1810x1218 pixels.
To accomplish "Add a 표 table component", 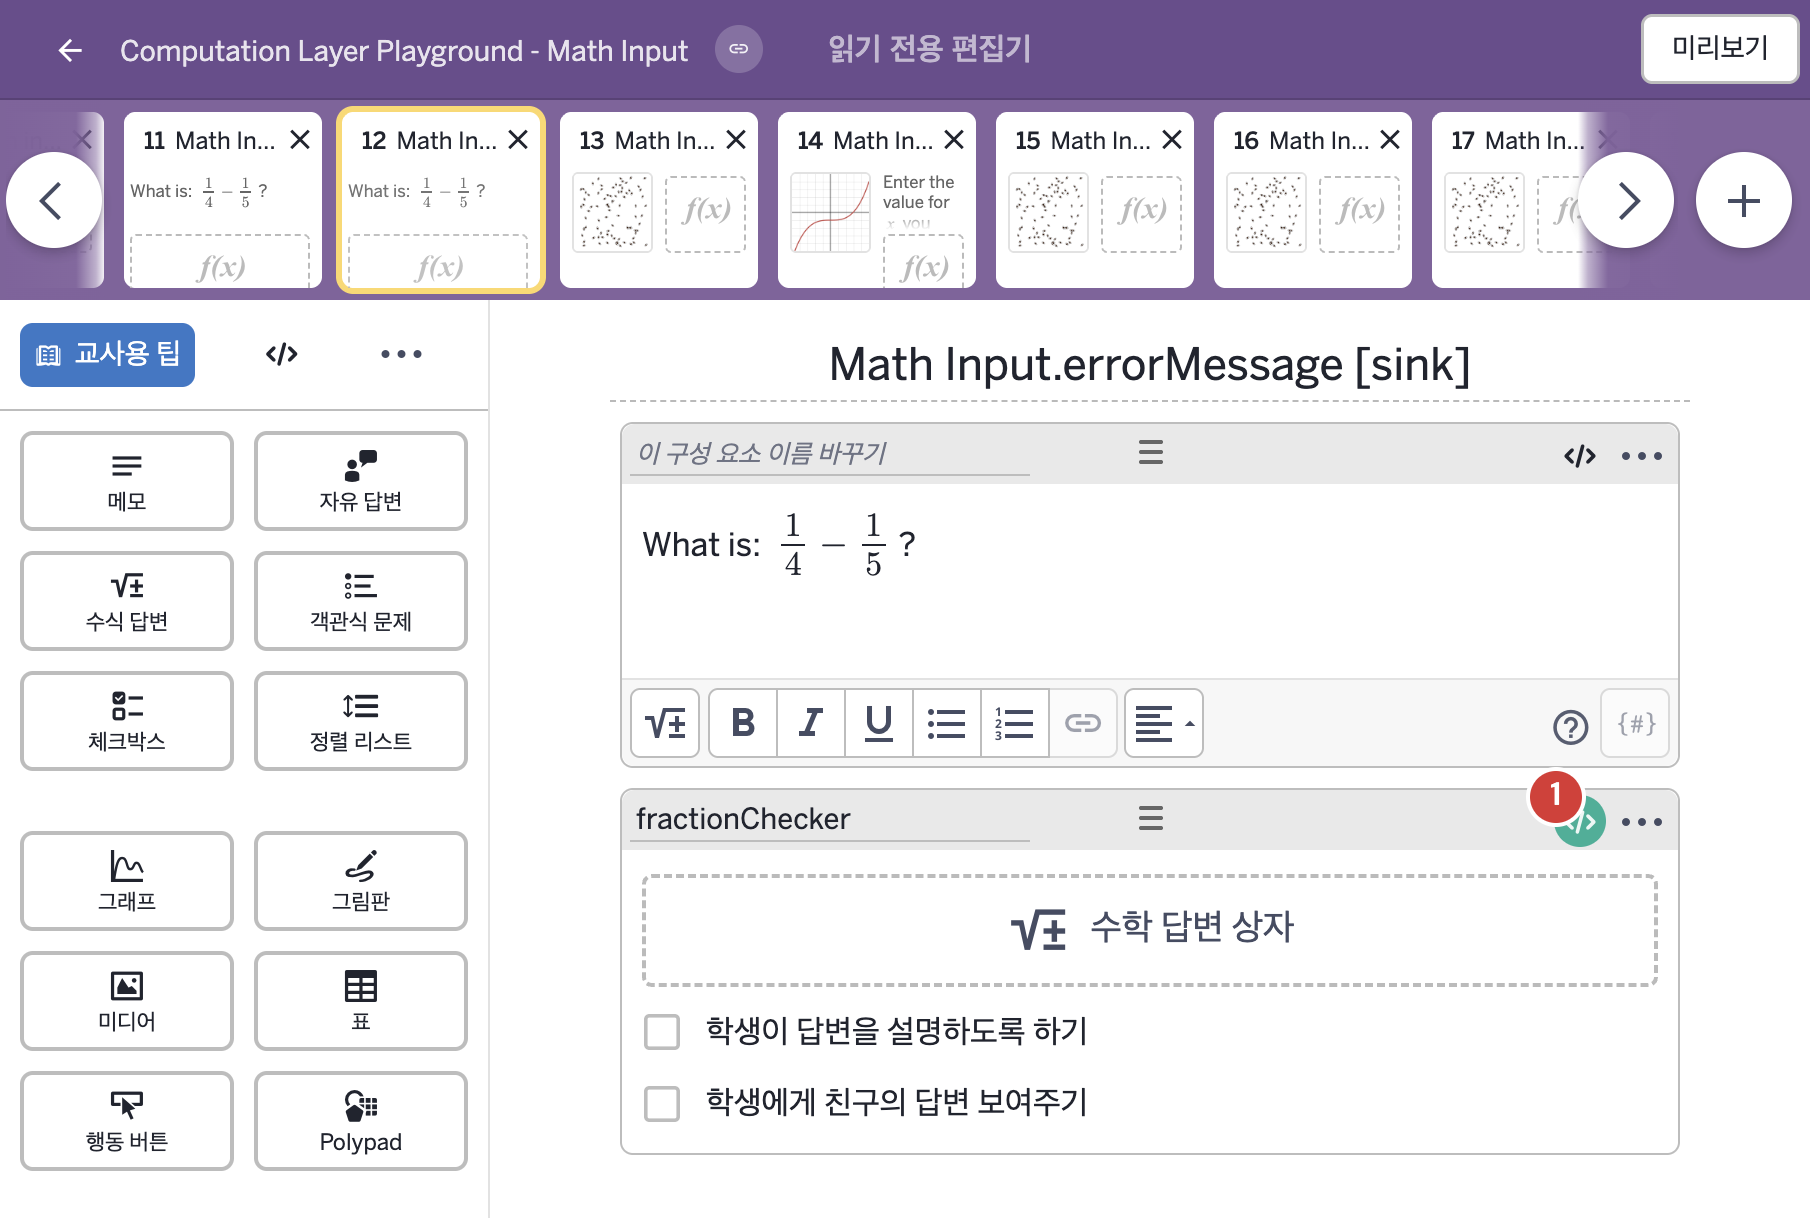I will click(361, 1001).
